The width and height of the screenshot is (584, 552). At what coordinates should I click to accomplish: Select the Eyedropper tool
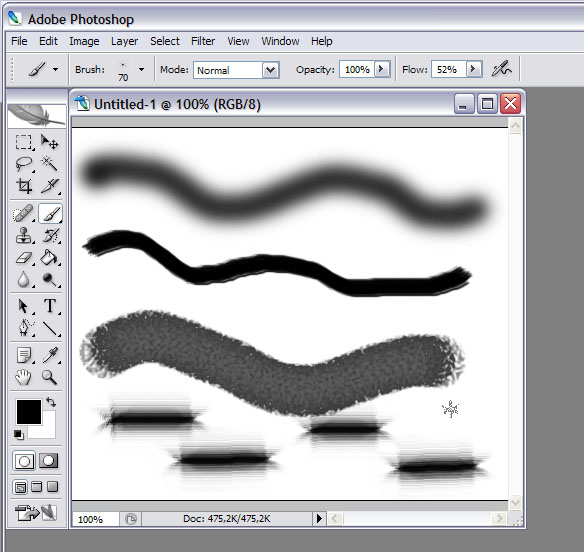click(50, 355)
